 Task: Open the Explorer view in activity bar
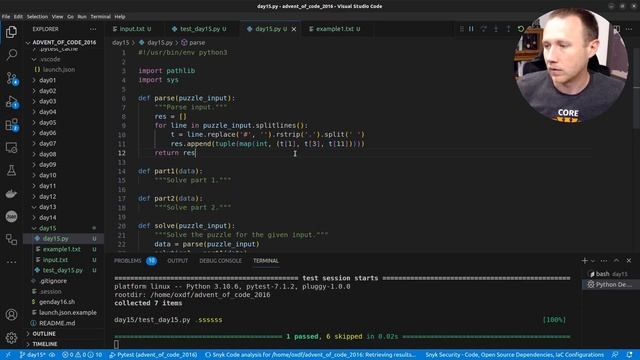click(11, 31)
